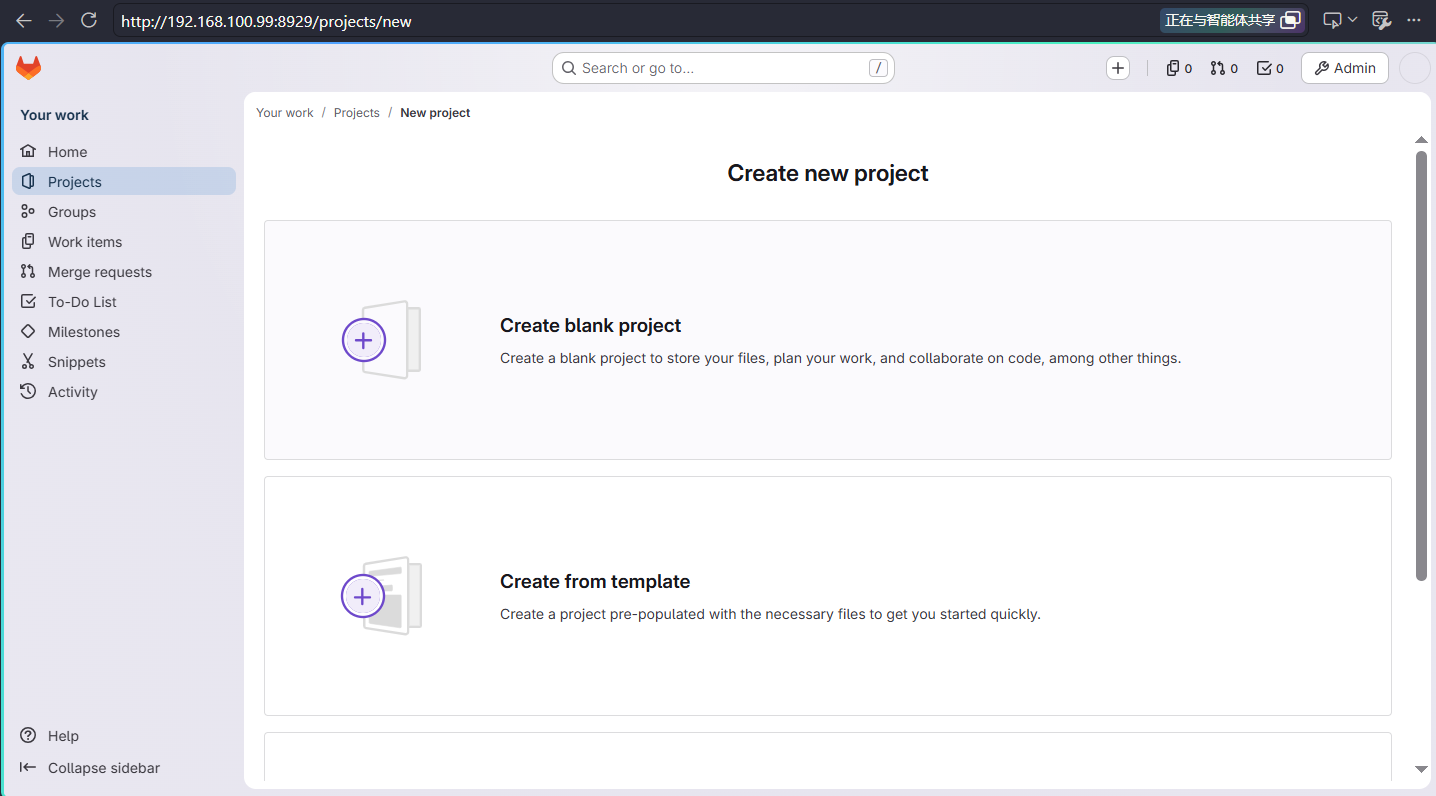The width and height of the screenshot is (1436, 796).
Task: Select Create from template heading
Action: coord(595,582)
